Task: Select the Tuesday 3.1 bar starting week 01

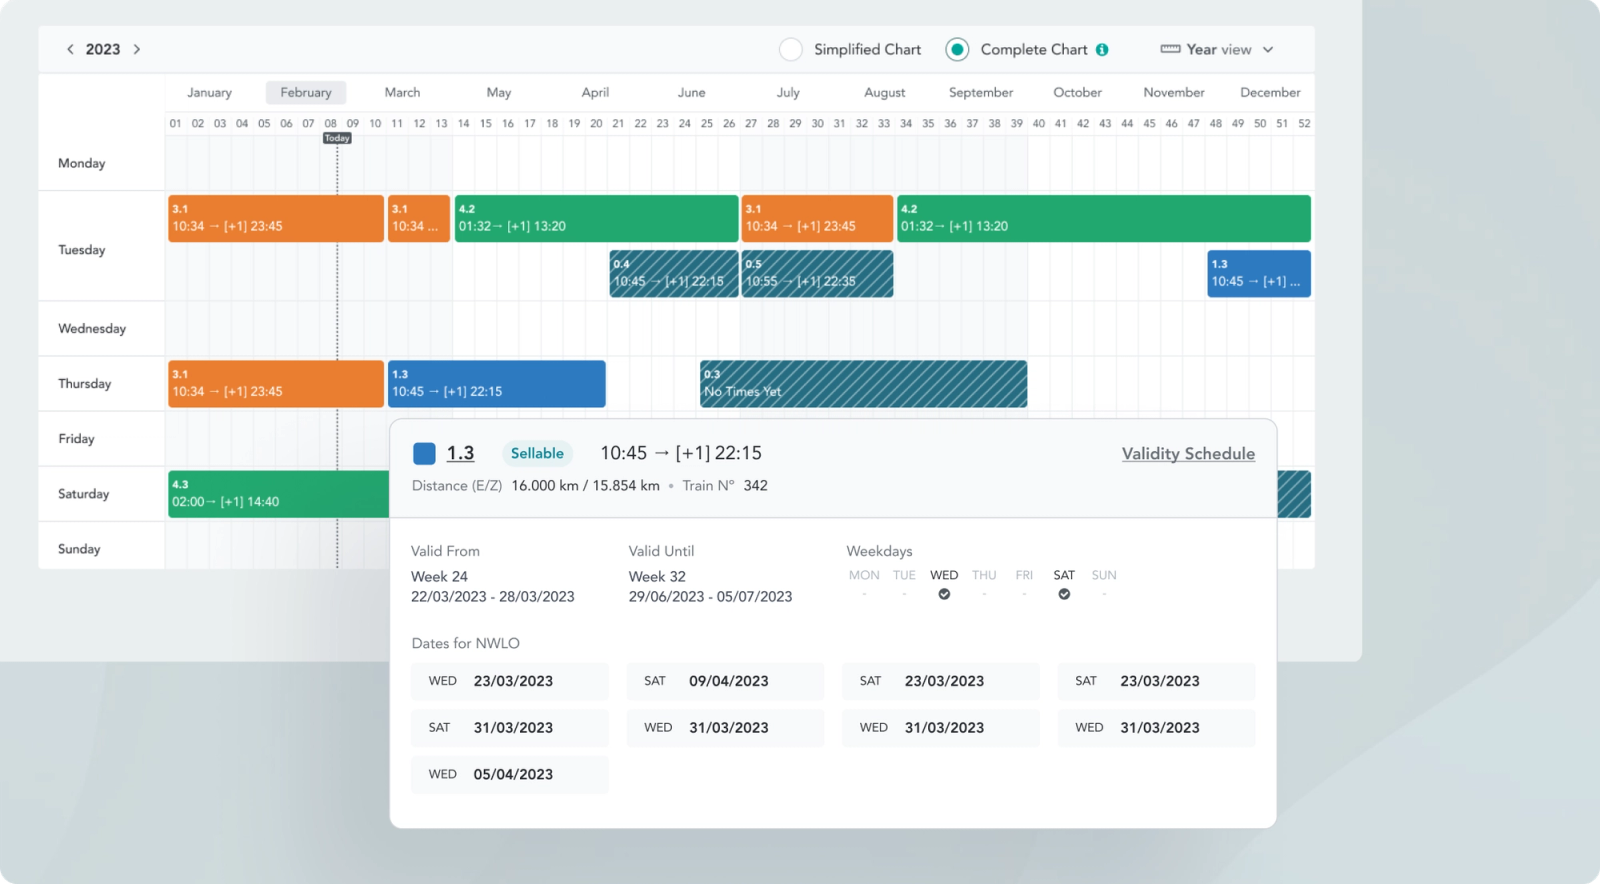Action: point(276,218)
